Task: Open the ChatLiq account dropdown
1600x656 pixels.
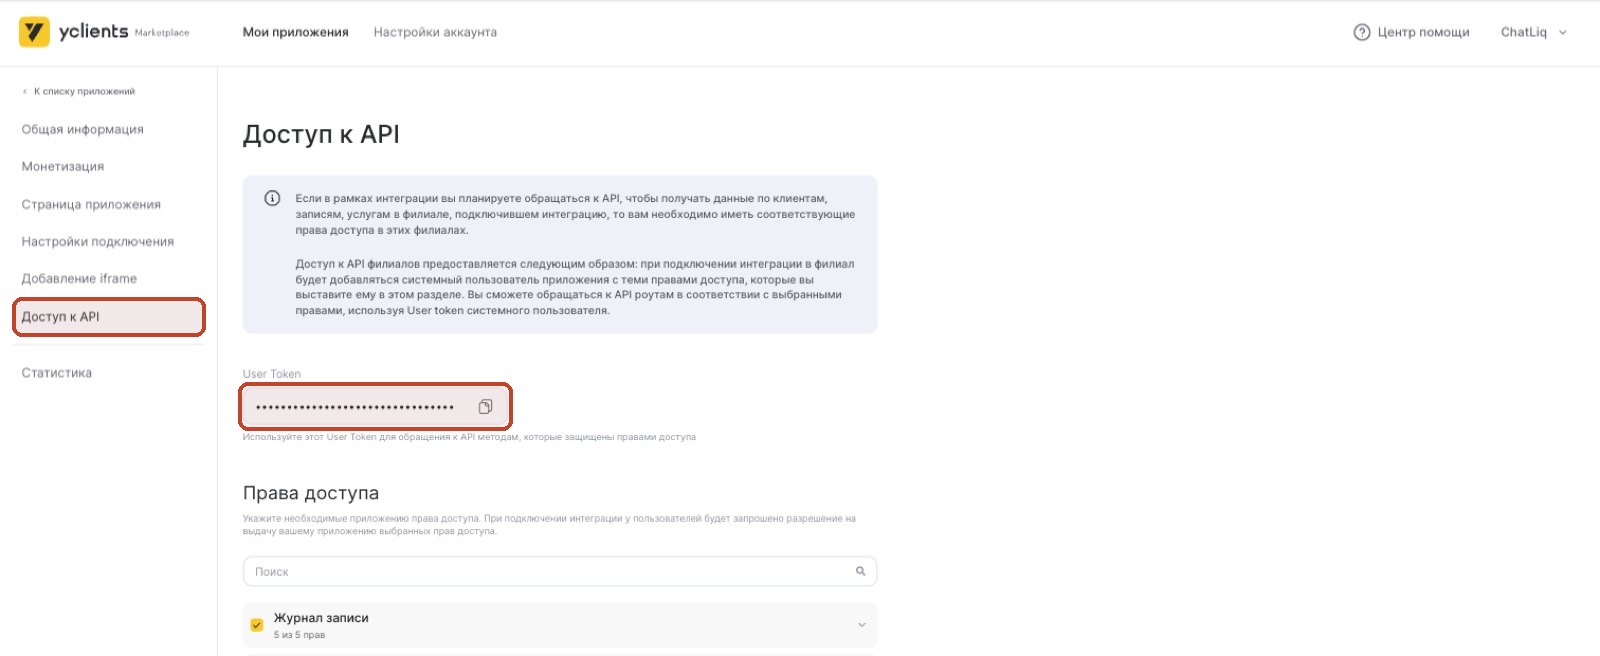Action: click(x=1534, y=32)
